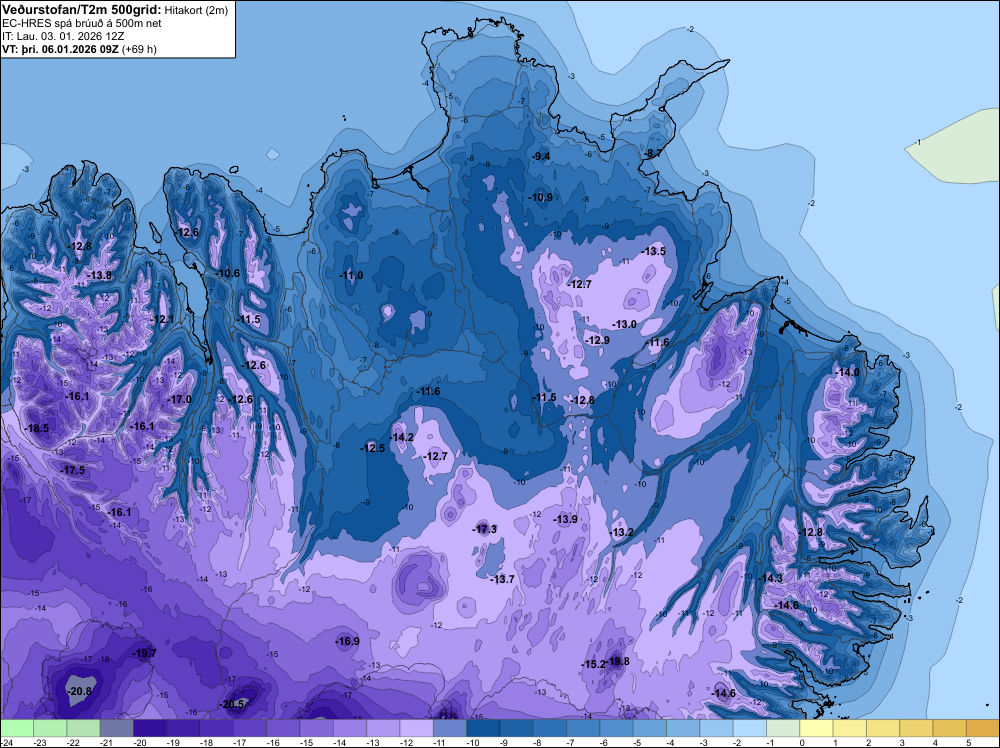Click the -17.0 temperature value

pyautogui.click(x=179, y=399)
